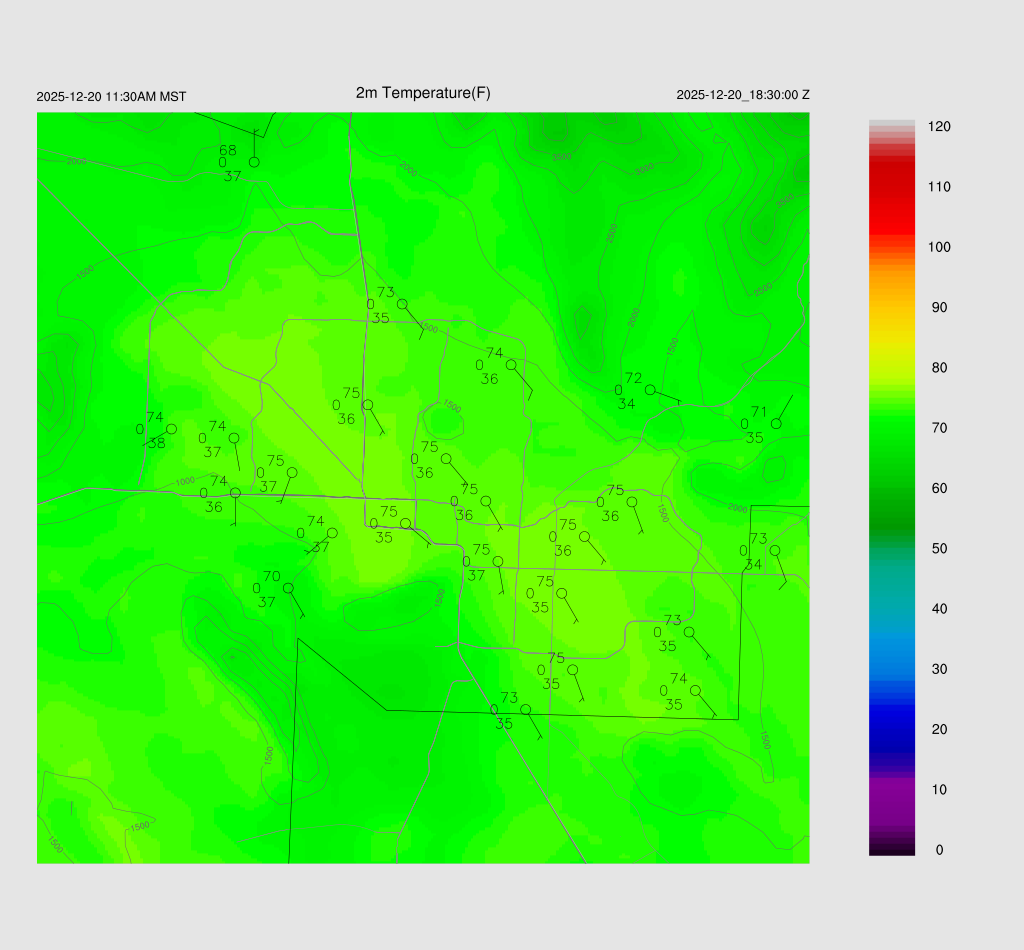The image size is (1024, 950).
Task: Click the yellow band at 90 on colorbar
Action: [892, 308]
